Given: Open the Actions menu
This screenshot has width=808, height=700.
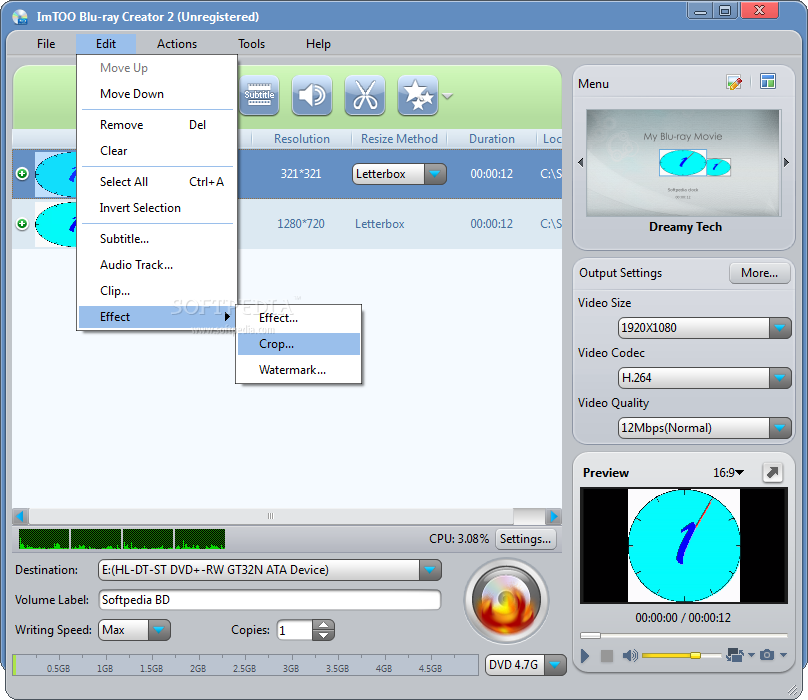Looking at the screenshot, I should pyautogui.click(x=177, y=44).
